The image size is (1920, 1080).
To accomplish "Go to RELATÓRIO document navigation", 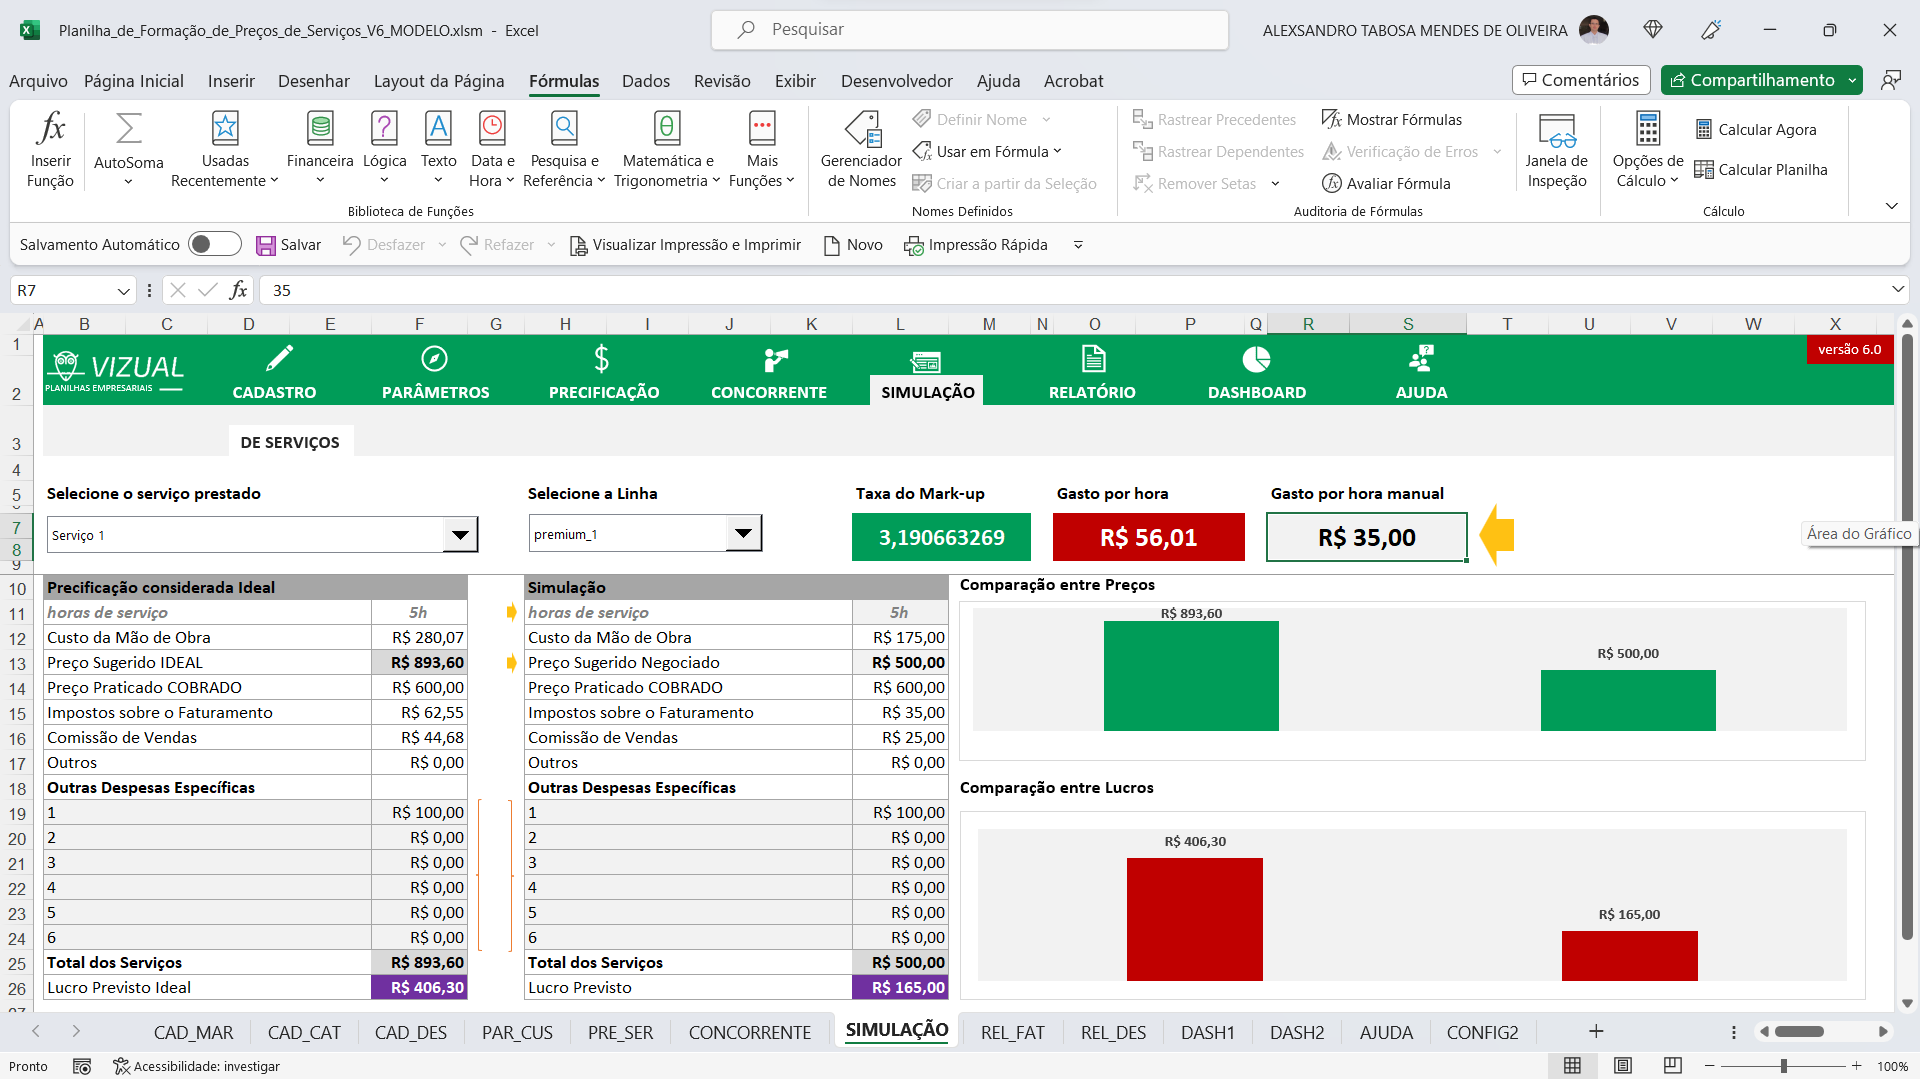I will click(1092, 372).
